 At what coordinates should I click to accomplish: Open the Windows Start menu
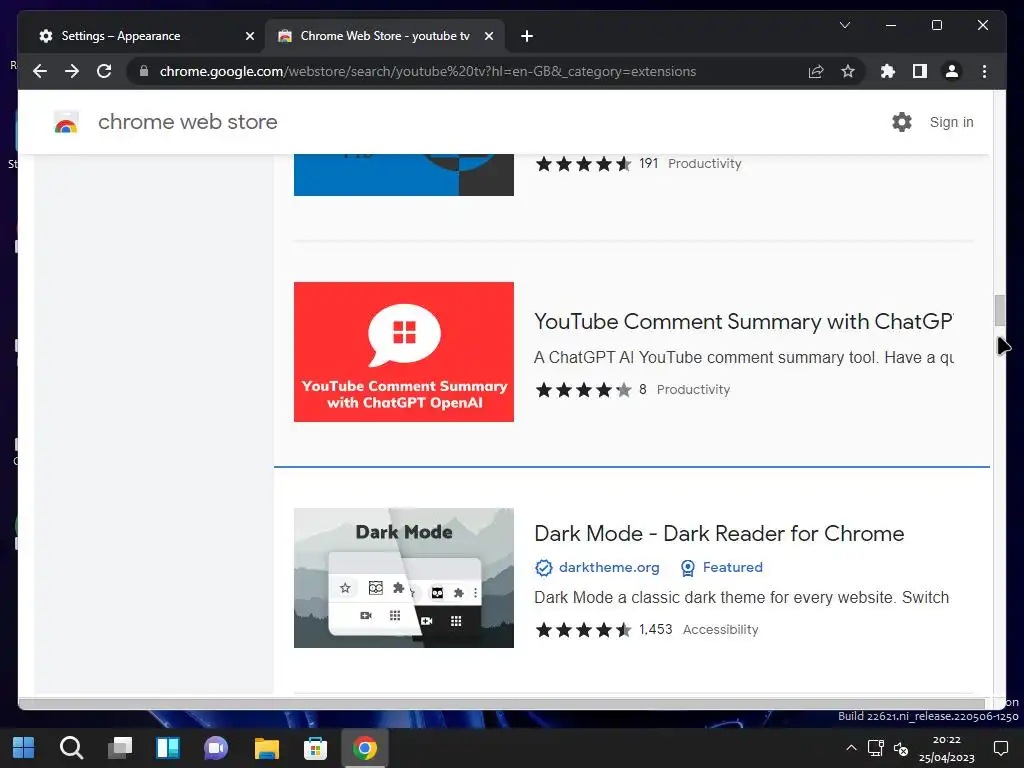pos(24,748)
